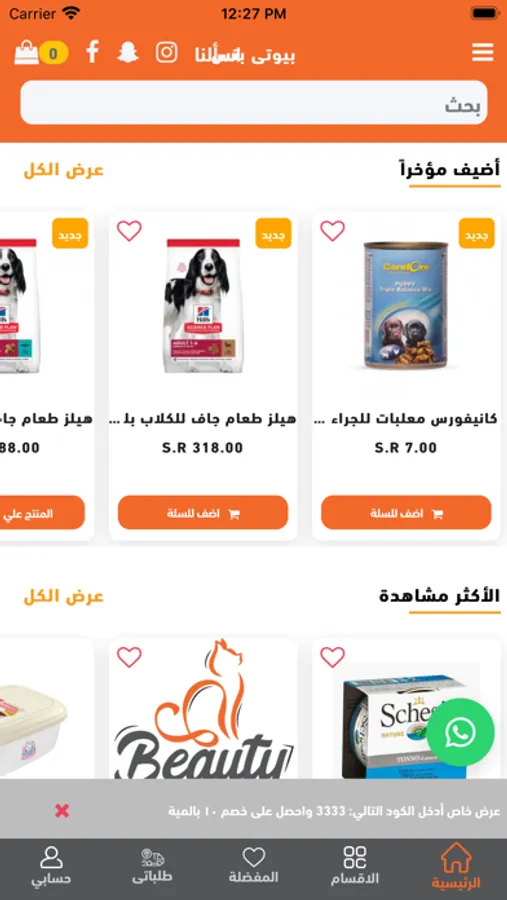Favorite the Beauty cat logo product
This screenshot has height=900, width=507.
click(x=129, y=657)
